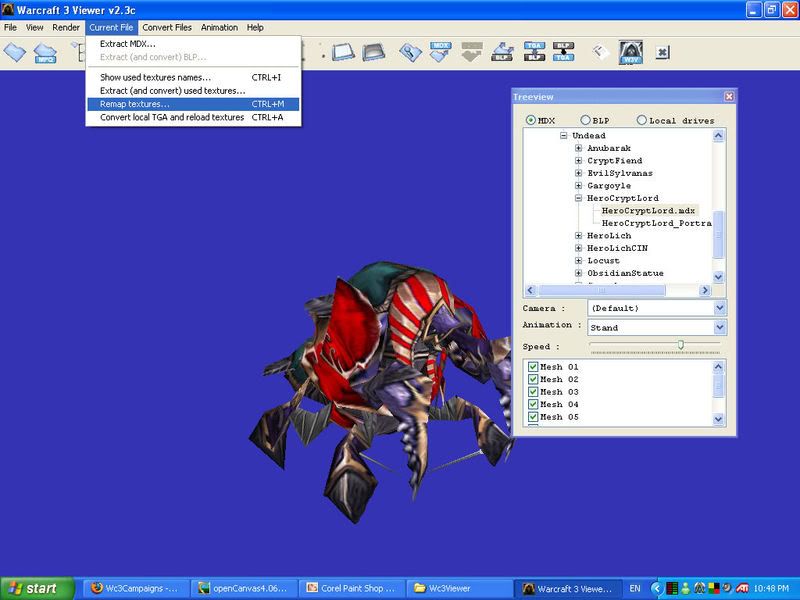Viewport: 800px width, 600px height.
Task: Uncheck the Mesh 02 checkbox
Action: (533, 379)
